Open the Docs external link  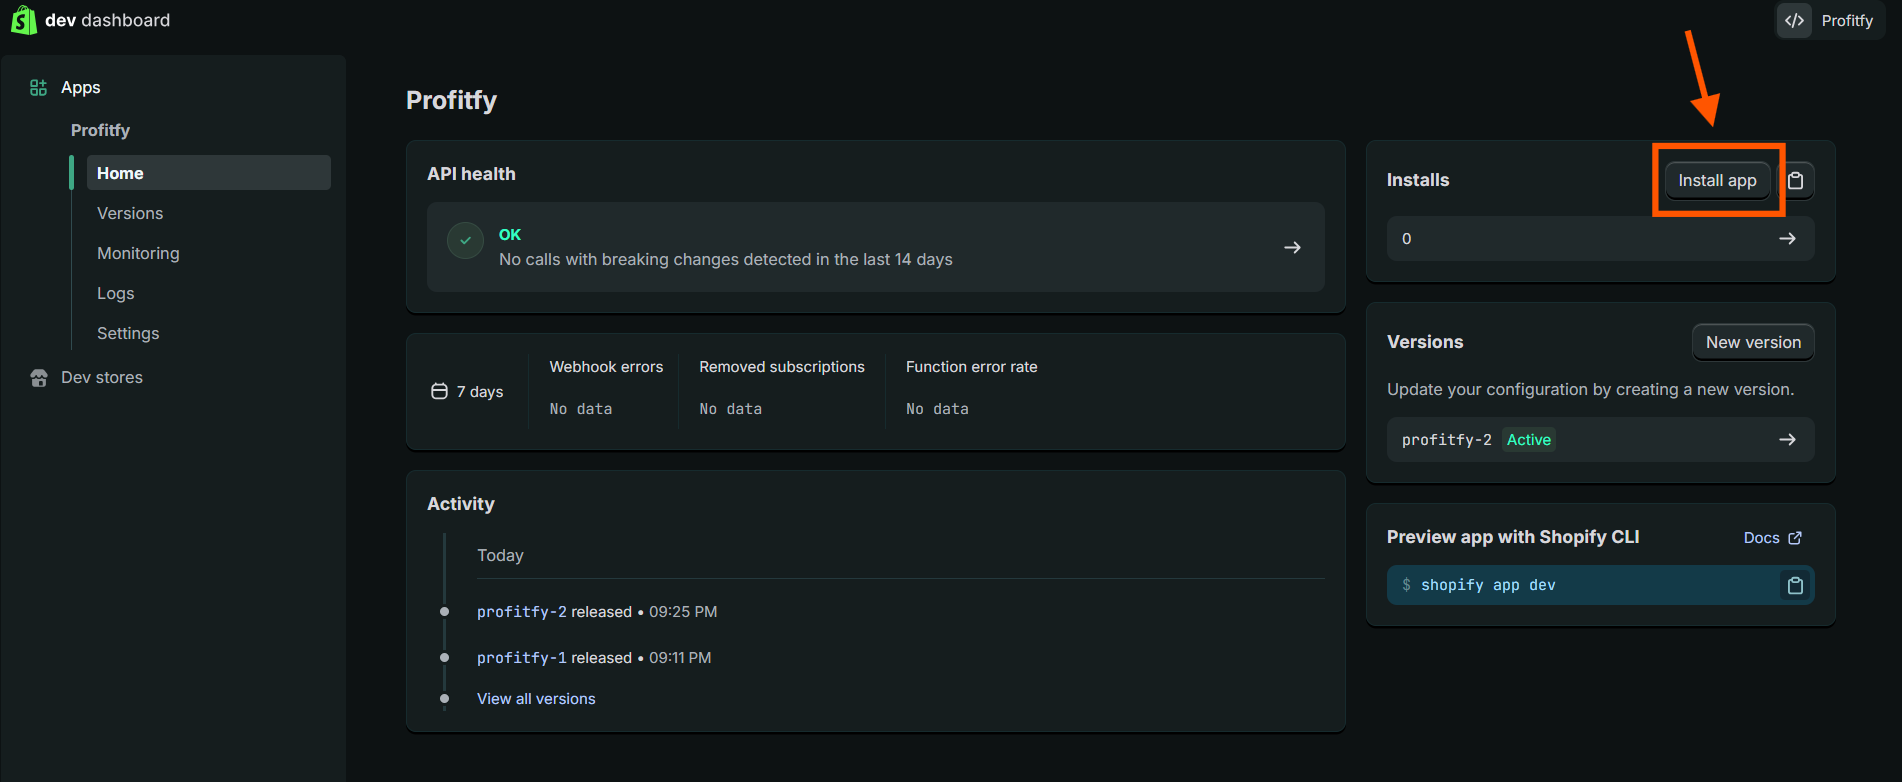1772,538
